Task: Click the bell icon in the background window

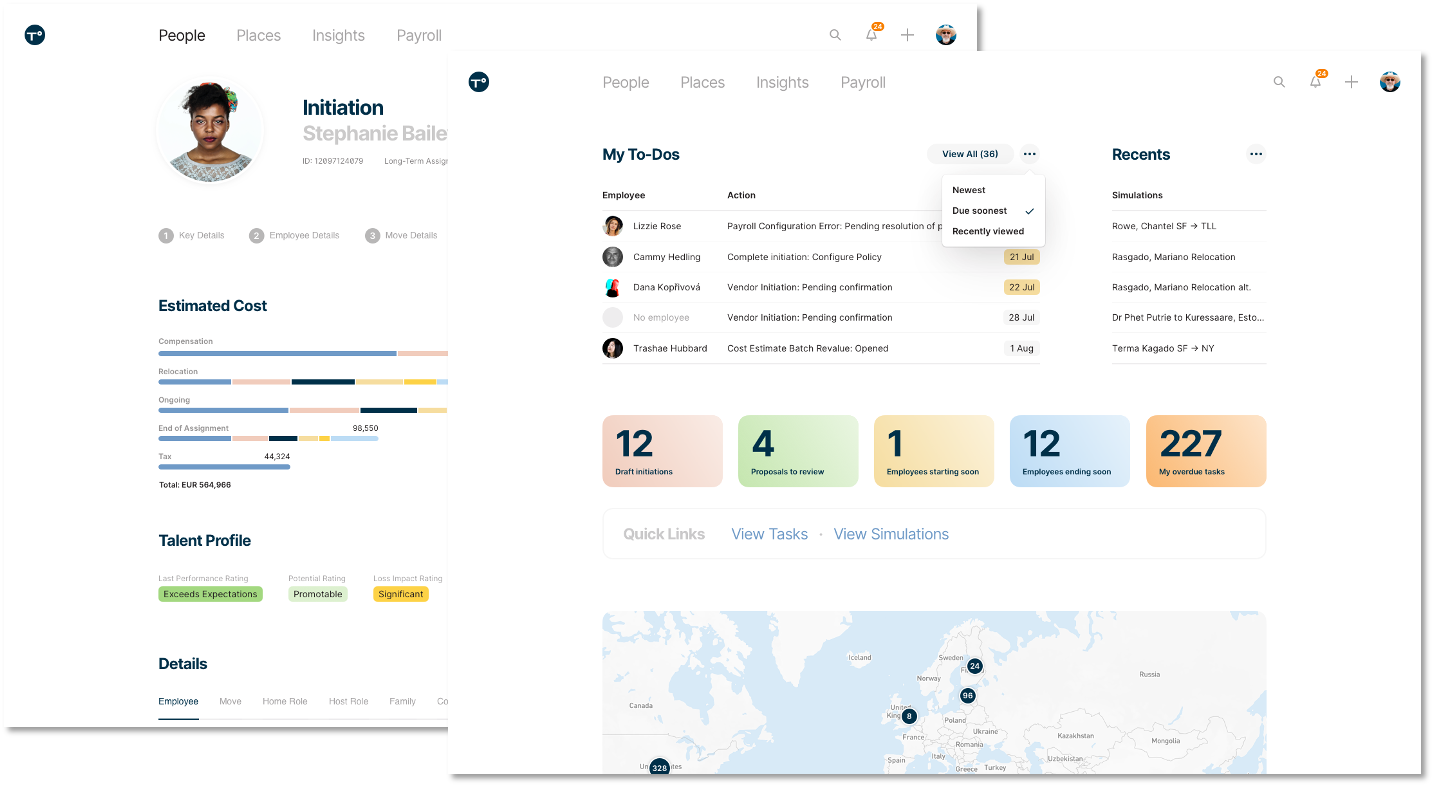Action: (871, 34)
